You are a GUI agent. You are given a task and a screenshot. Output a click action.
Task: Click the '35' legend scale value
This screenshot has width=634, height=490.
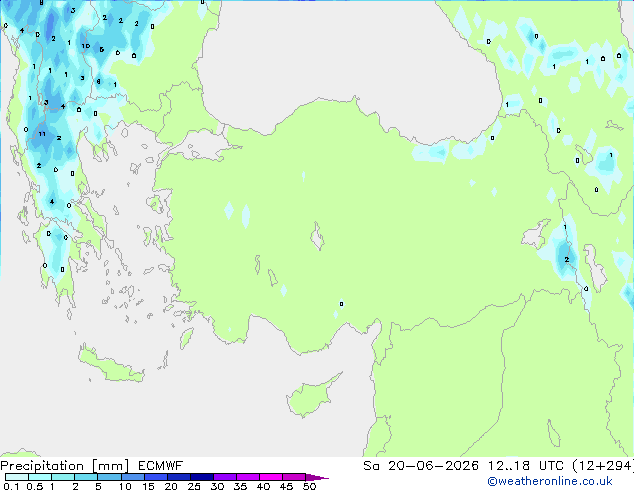pyautogui.click(x=240, y=486)
